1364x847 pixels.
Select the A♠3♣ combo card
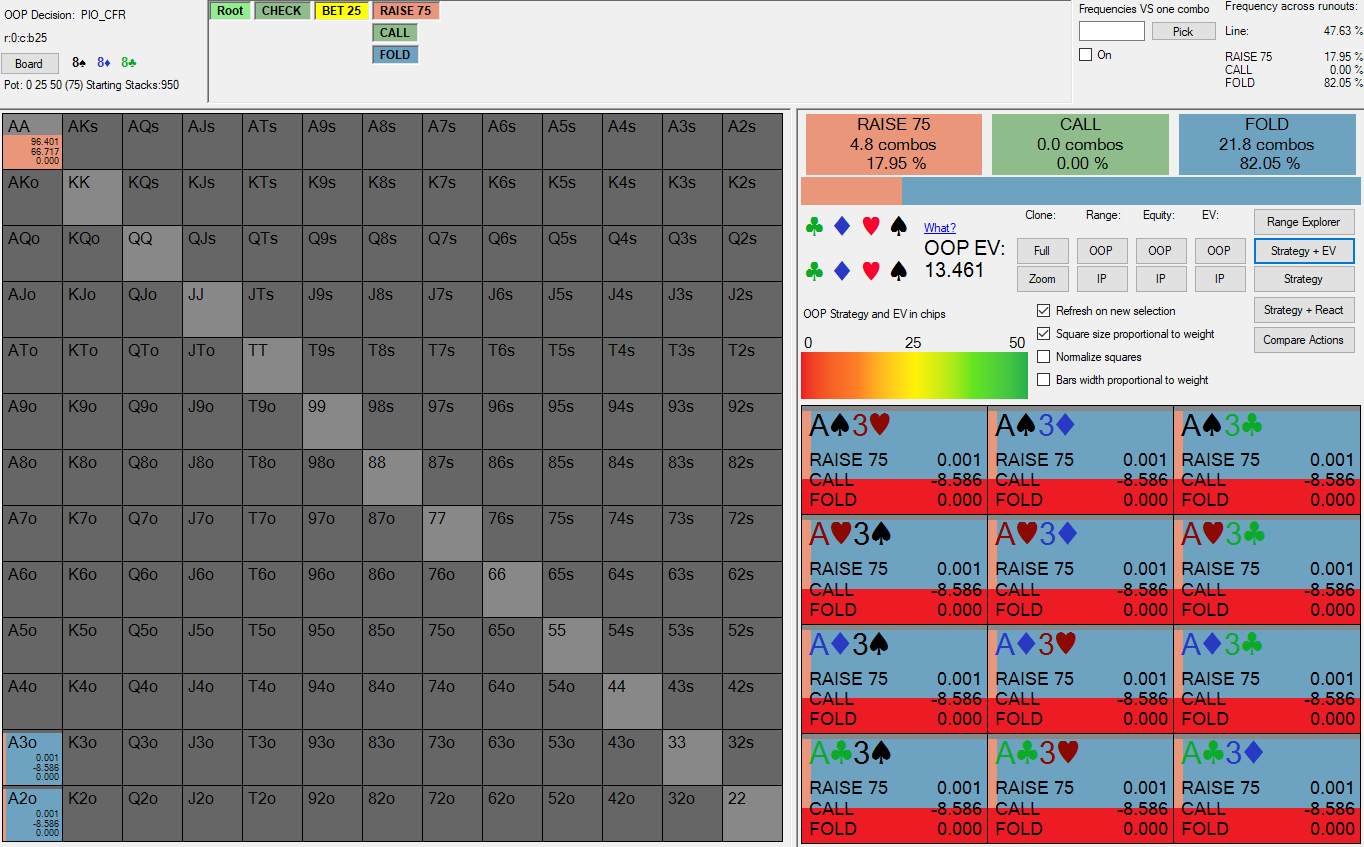tap(1267, 461)
